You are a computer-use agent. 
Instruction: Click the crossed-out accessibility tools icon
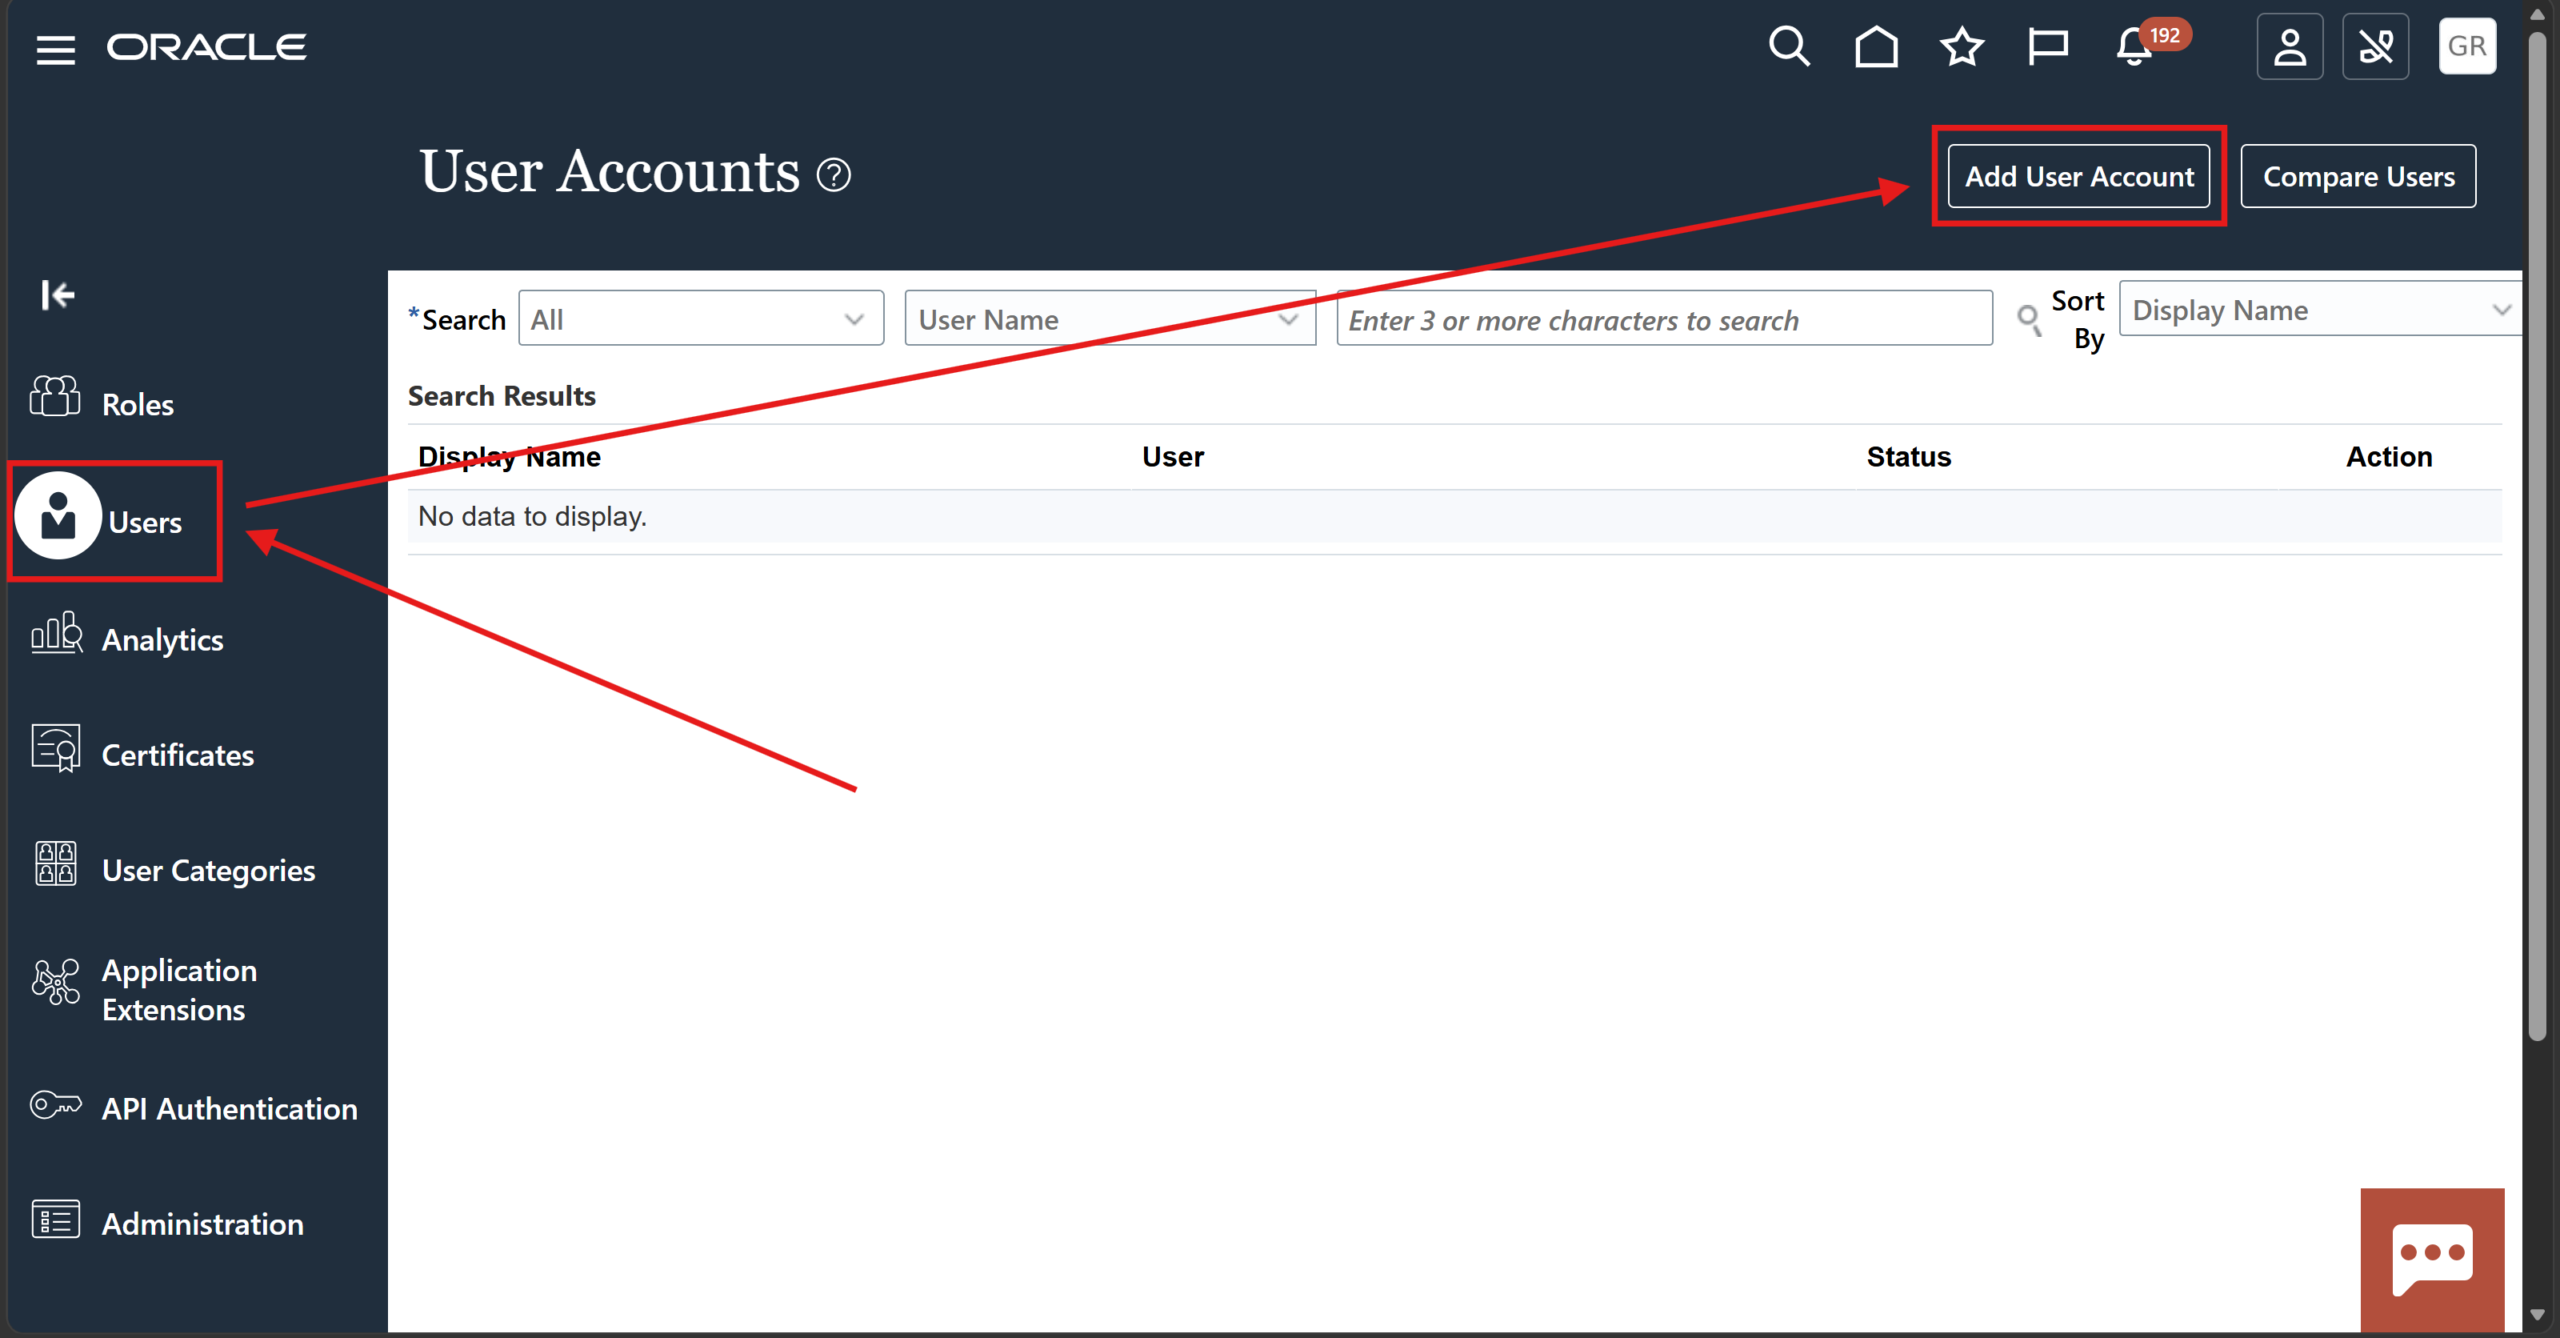point(2376,46)
